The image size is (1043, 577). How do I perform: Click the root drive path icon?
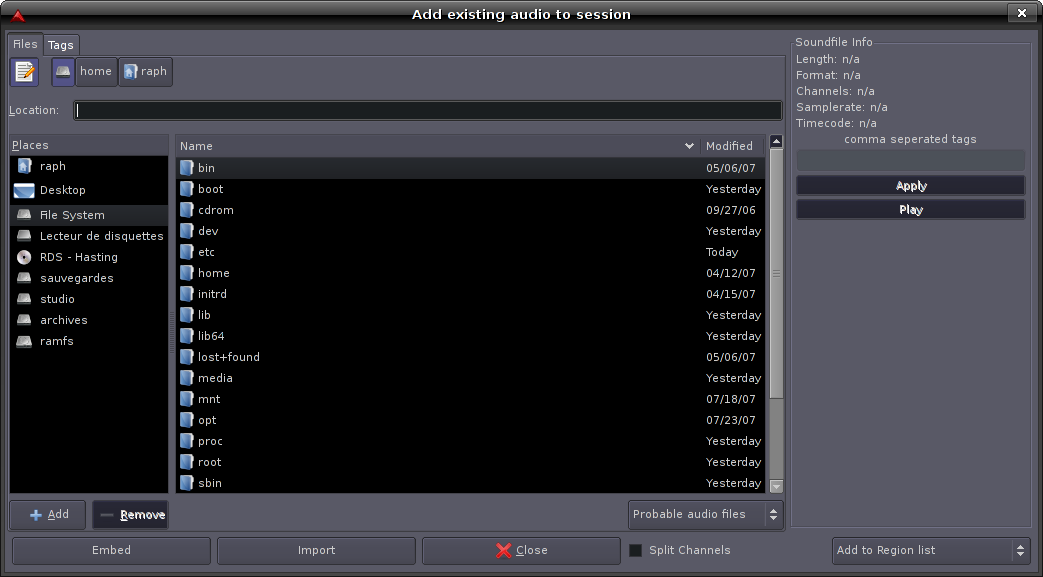63,72
